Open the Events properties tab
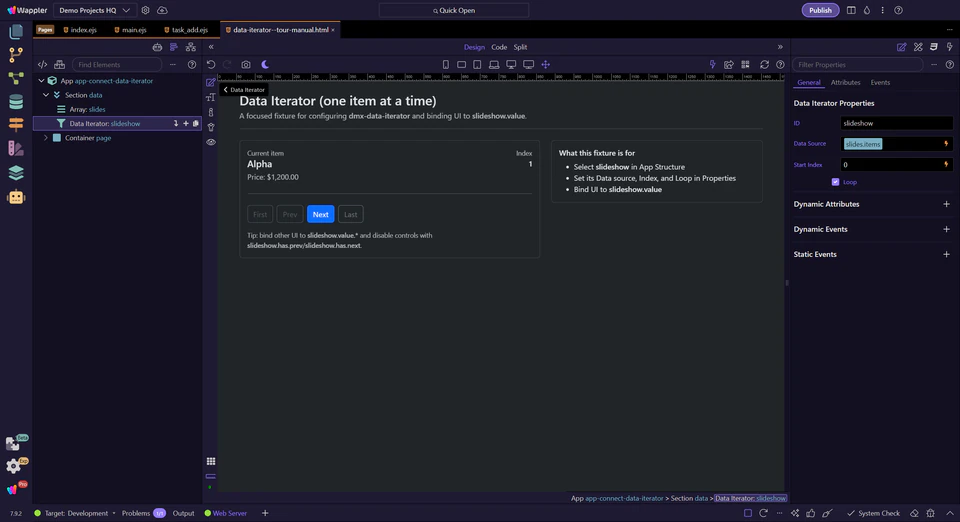Image resolution: width=960 pixels, height=522 pixels. (x=880, y=83)
